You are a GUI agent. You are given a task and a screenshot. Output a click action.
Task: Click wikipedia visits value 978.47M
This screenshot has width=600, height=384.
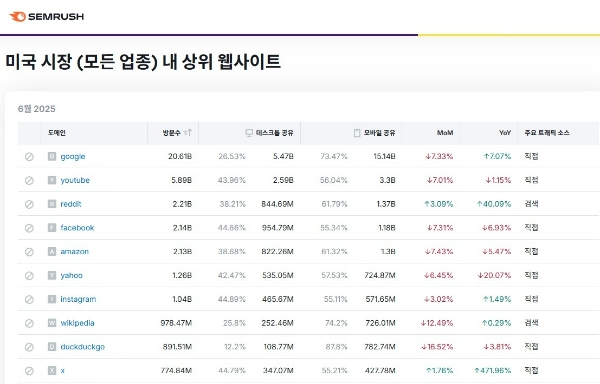pos(176,323)
